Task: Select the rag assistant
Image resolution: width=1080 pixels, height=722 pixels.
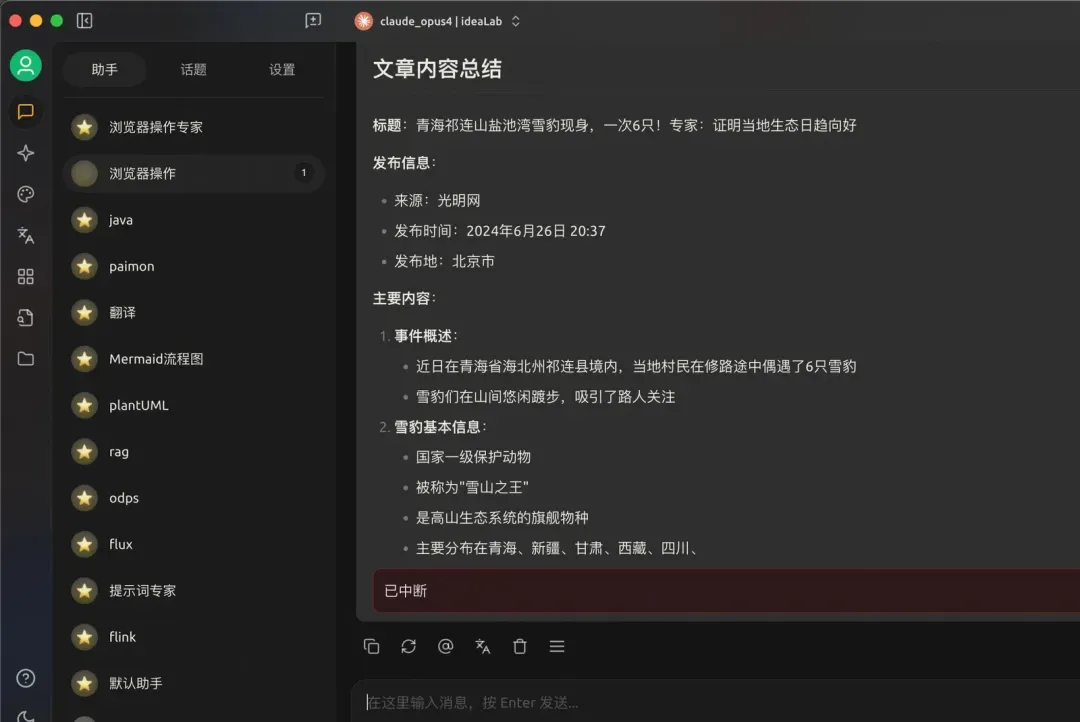Action: [x=194, y=451]
